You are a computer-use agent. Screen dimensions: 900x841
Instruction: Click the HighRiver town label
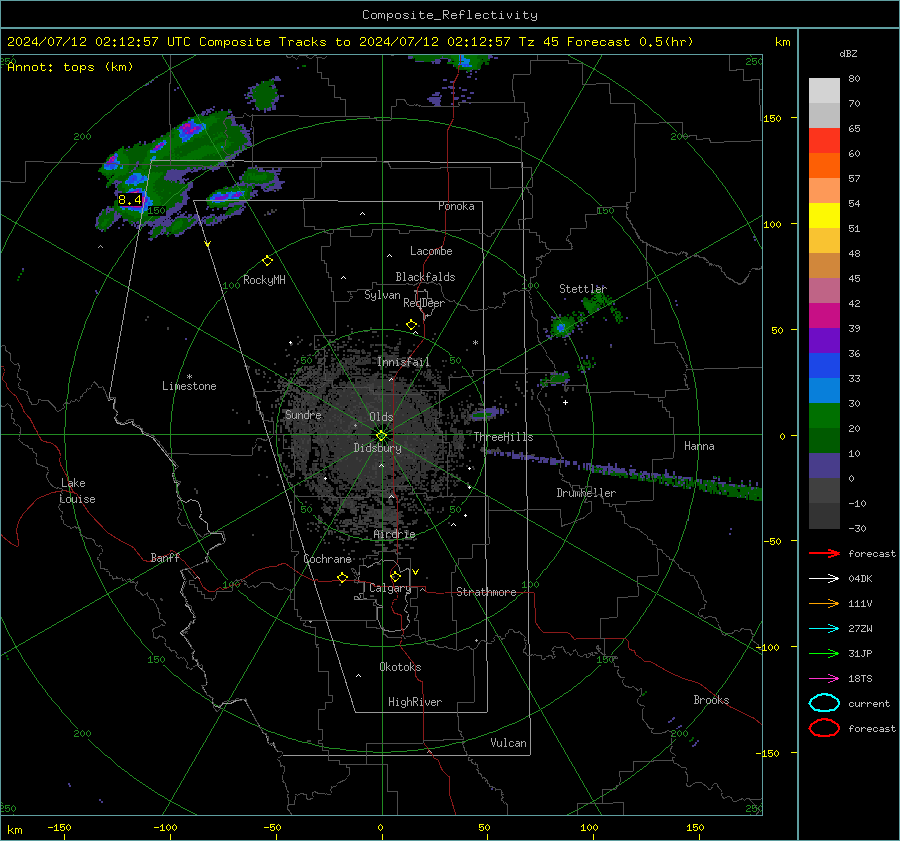[415, 702]
